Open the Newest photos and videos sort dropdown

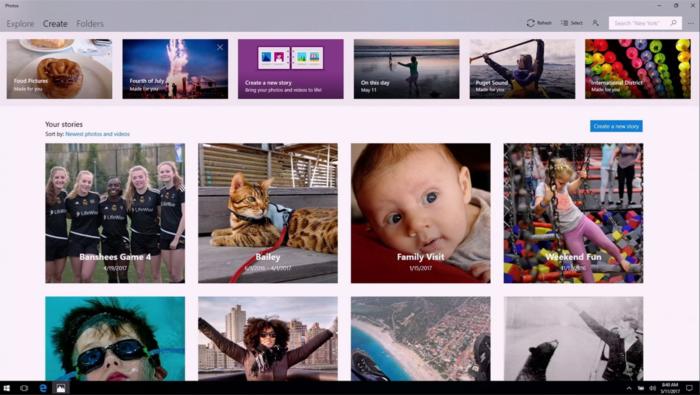[x=97, y=134]
